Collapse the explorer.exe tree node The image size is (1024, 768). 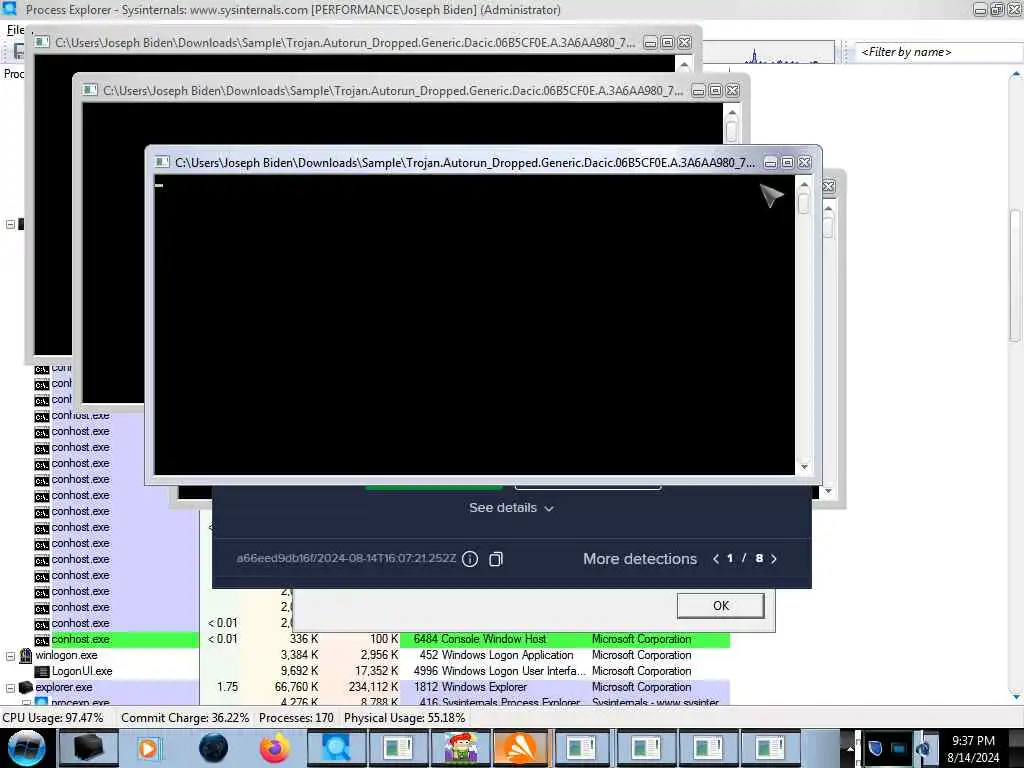click(x=10, y=688)
